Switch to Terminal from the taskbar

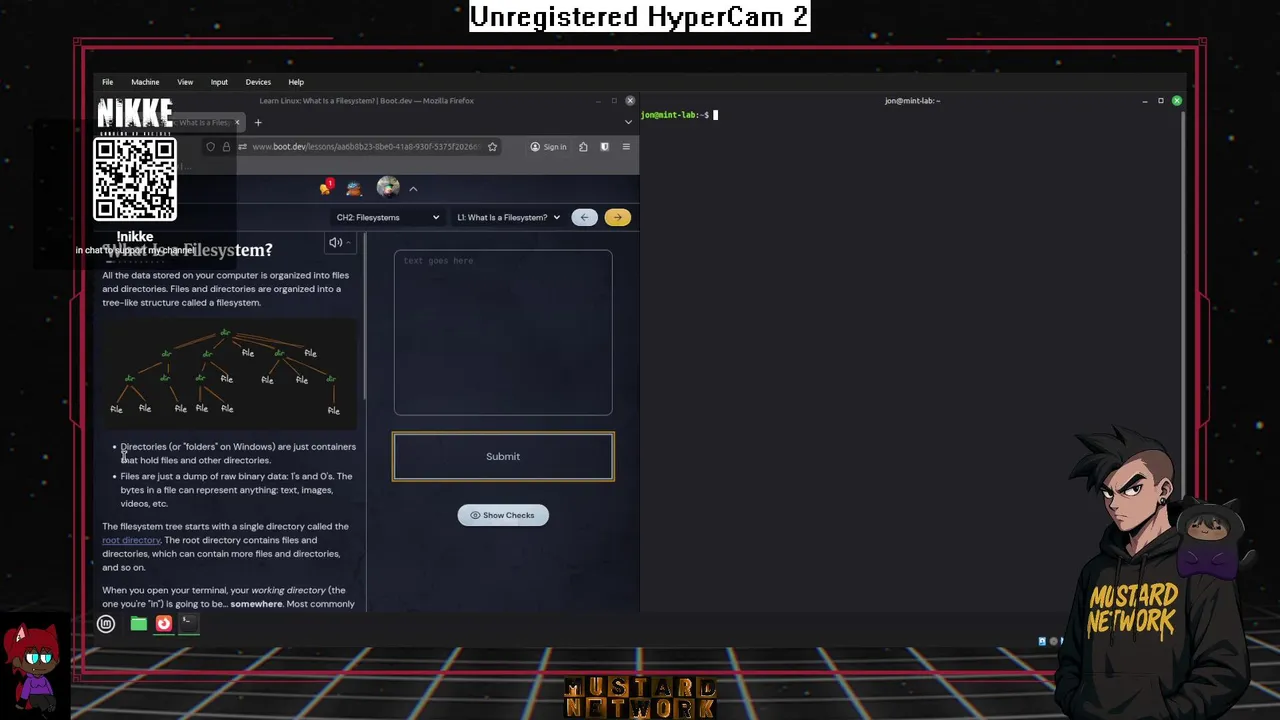(187, 624)
